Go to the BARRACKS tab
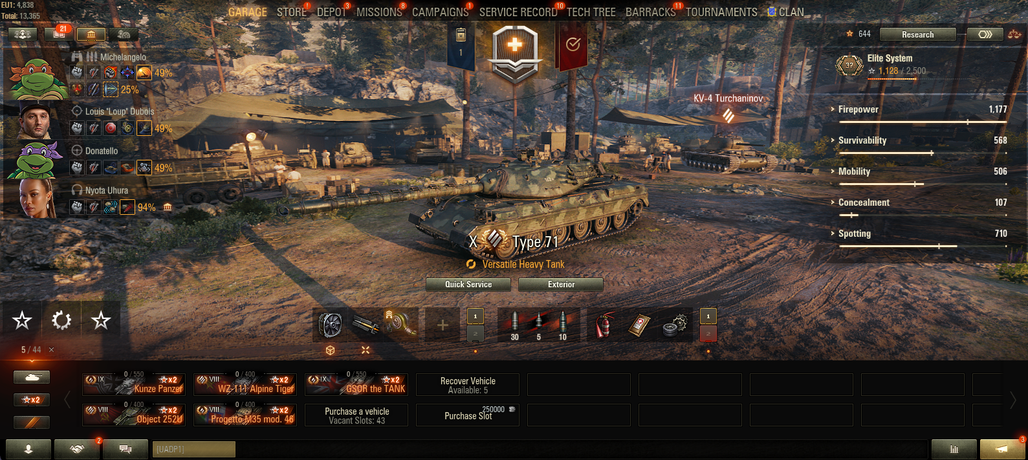The height and width of the screenshot is (460, 1028). tap(650, 12)
